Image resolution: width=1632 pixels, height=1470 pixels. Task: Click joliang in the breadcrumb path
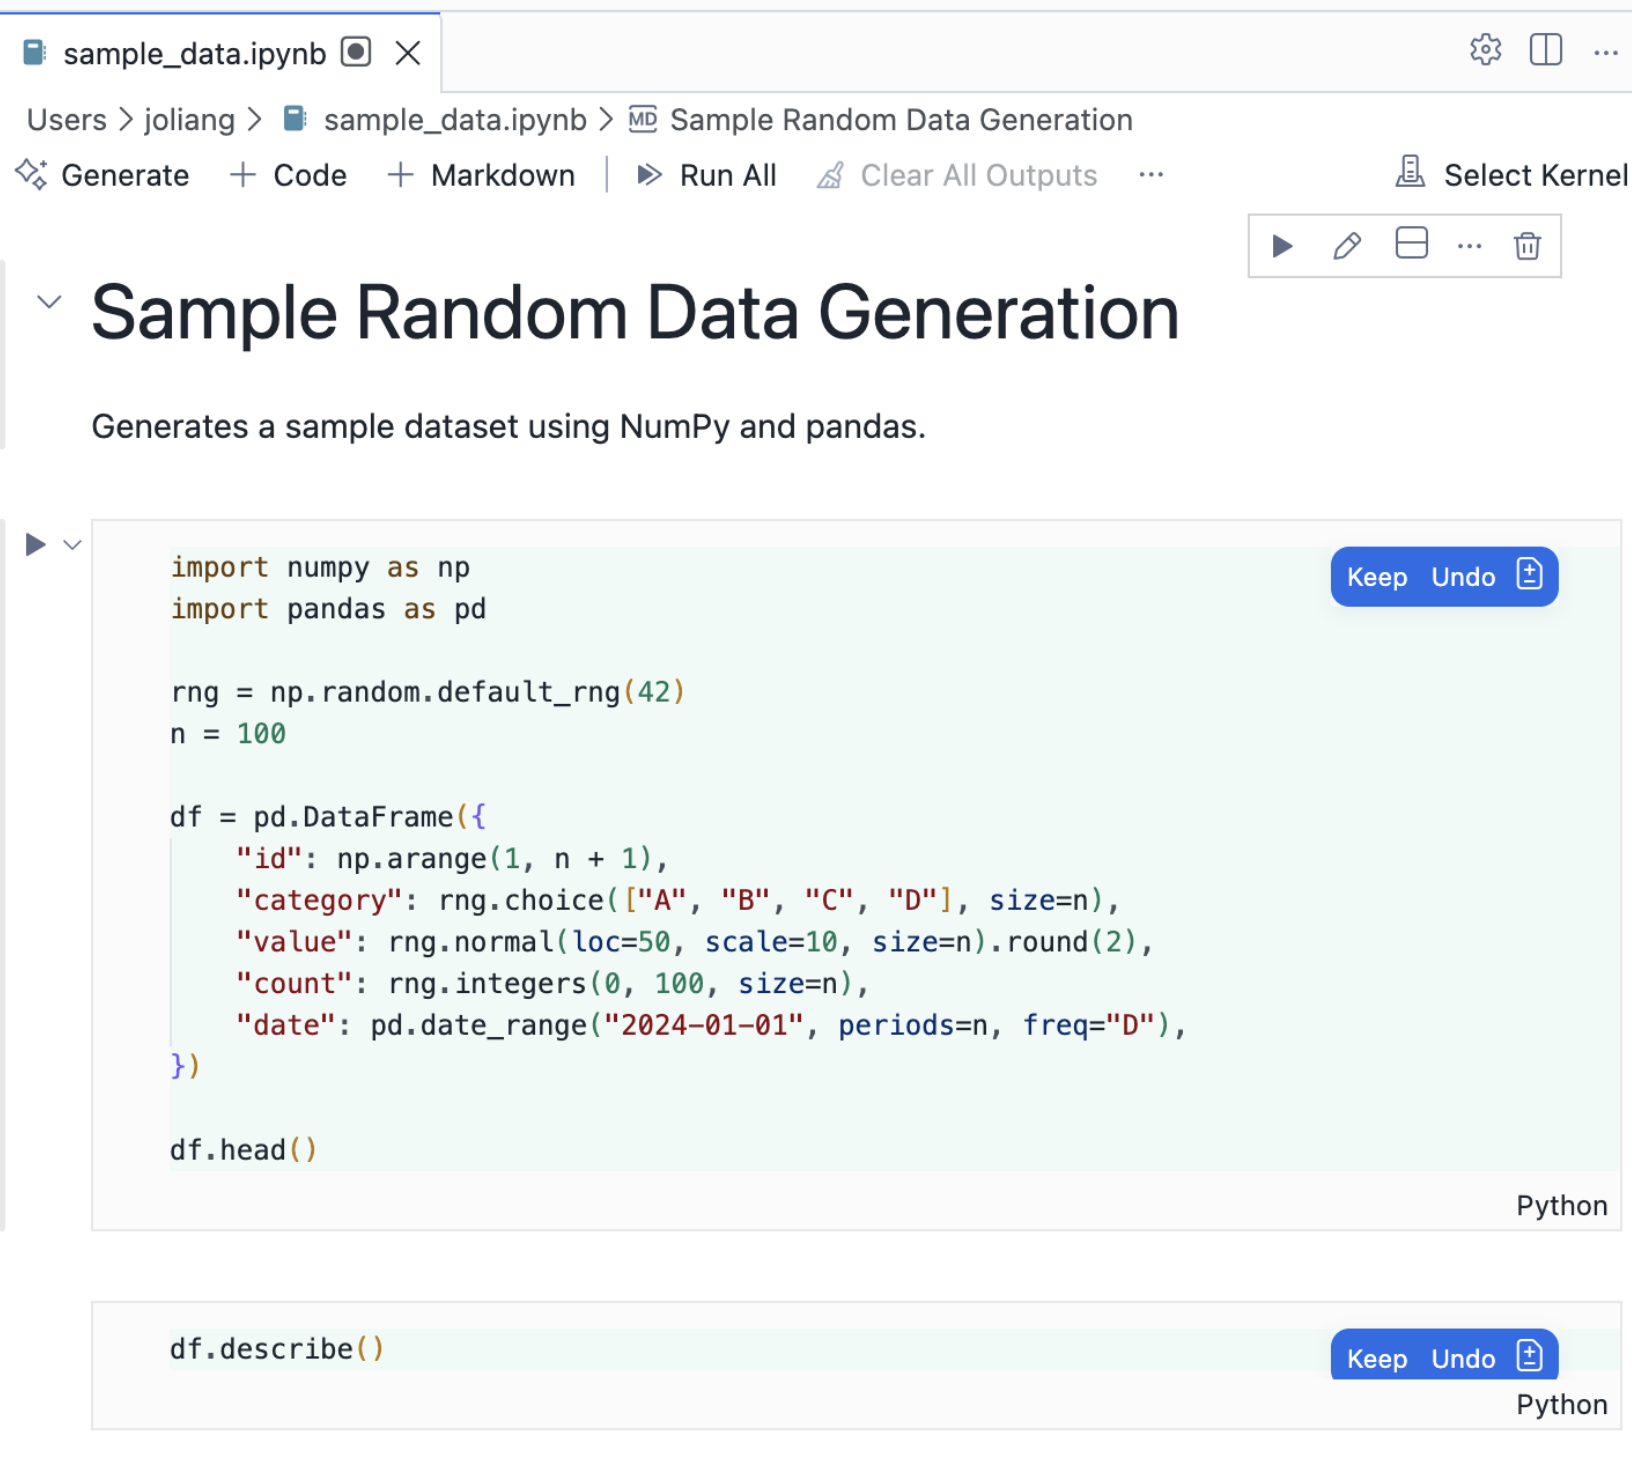[x=189, y=120]
